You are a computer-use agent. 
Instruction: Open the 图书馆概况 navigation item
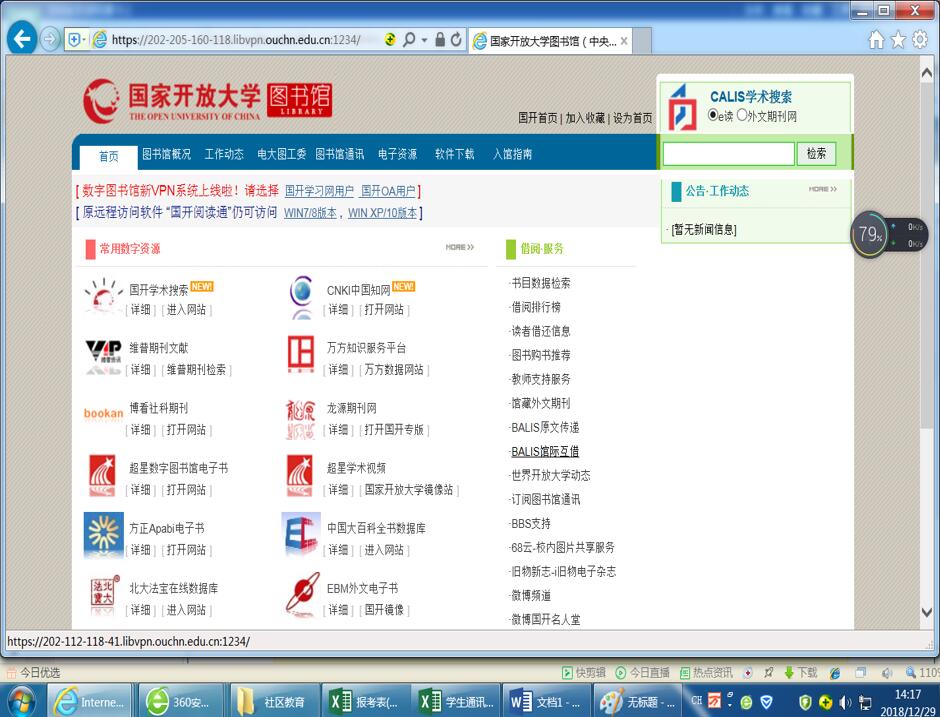click(167, 154)
